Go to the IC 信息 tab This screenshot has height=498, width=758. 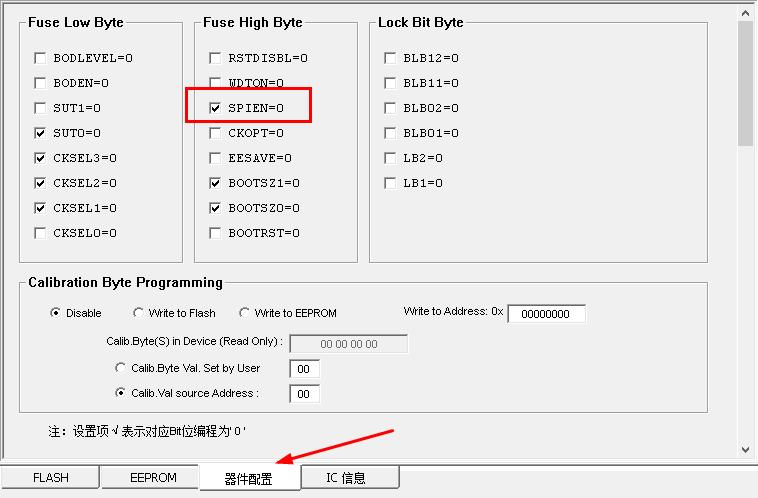[x=346, y=478]
